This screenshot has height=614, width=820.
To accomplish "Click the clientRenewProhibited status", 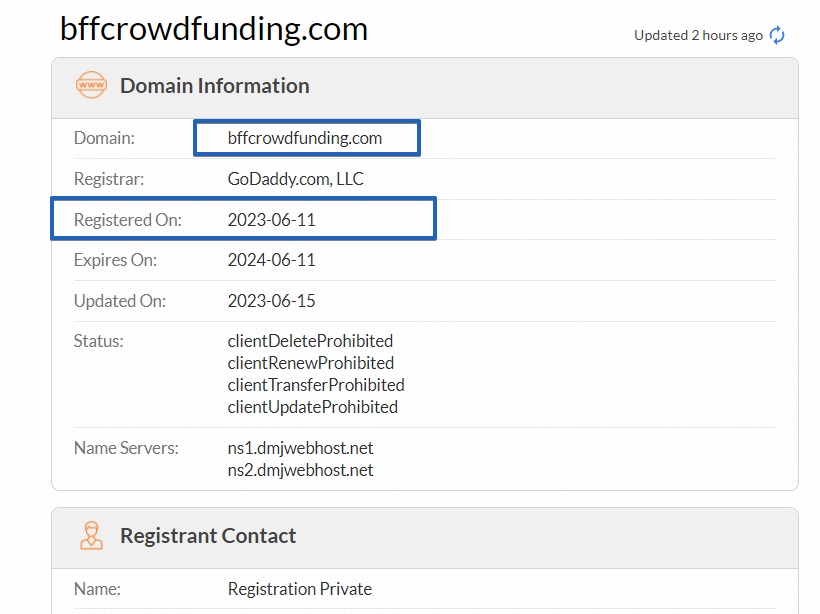I will (x=311, y=363).
